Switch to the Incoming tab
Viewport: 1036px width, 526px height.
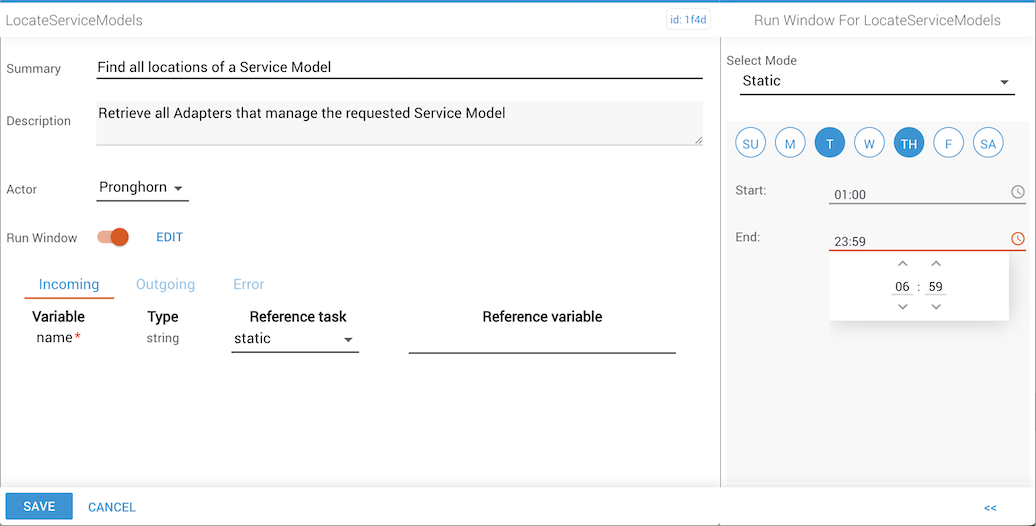coord(69,284)
